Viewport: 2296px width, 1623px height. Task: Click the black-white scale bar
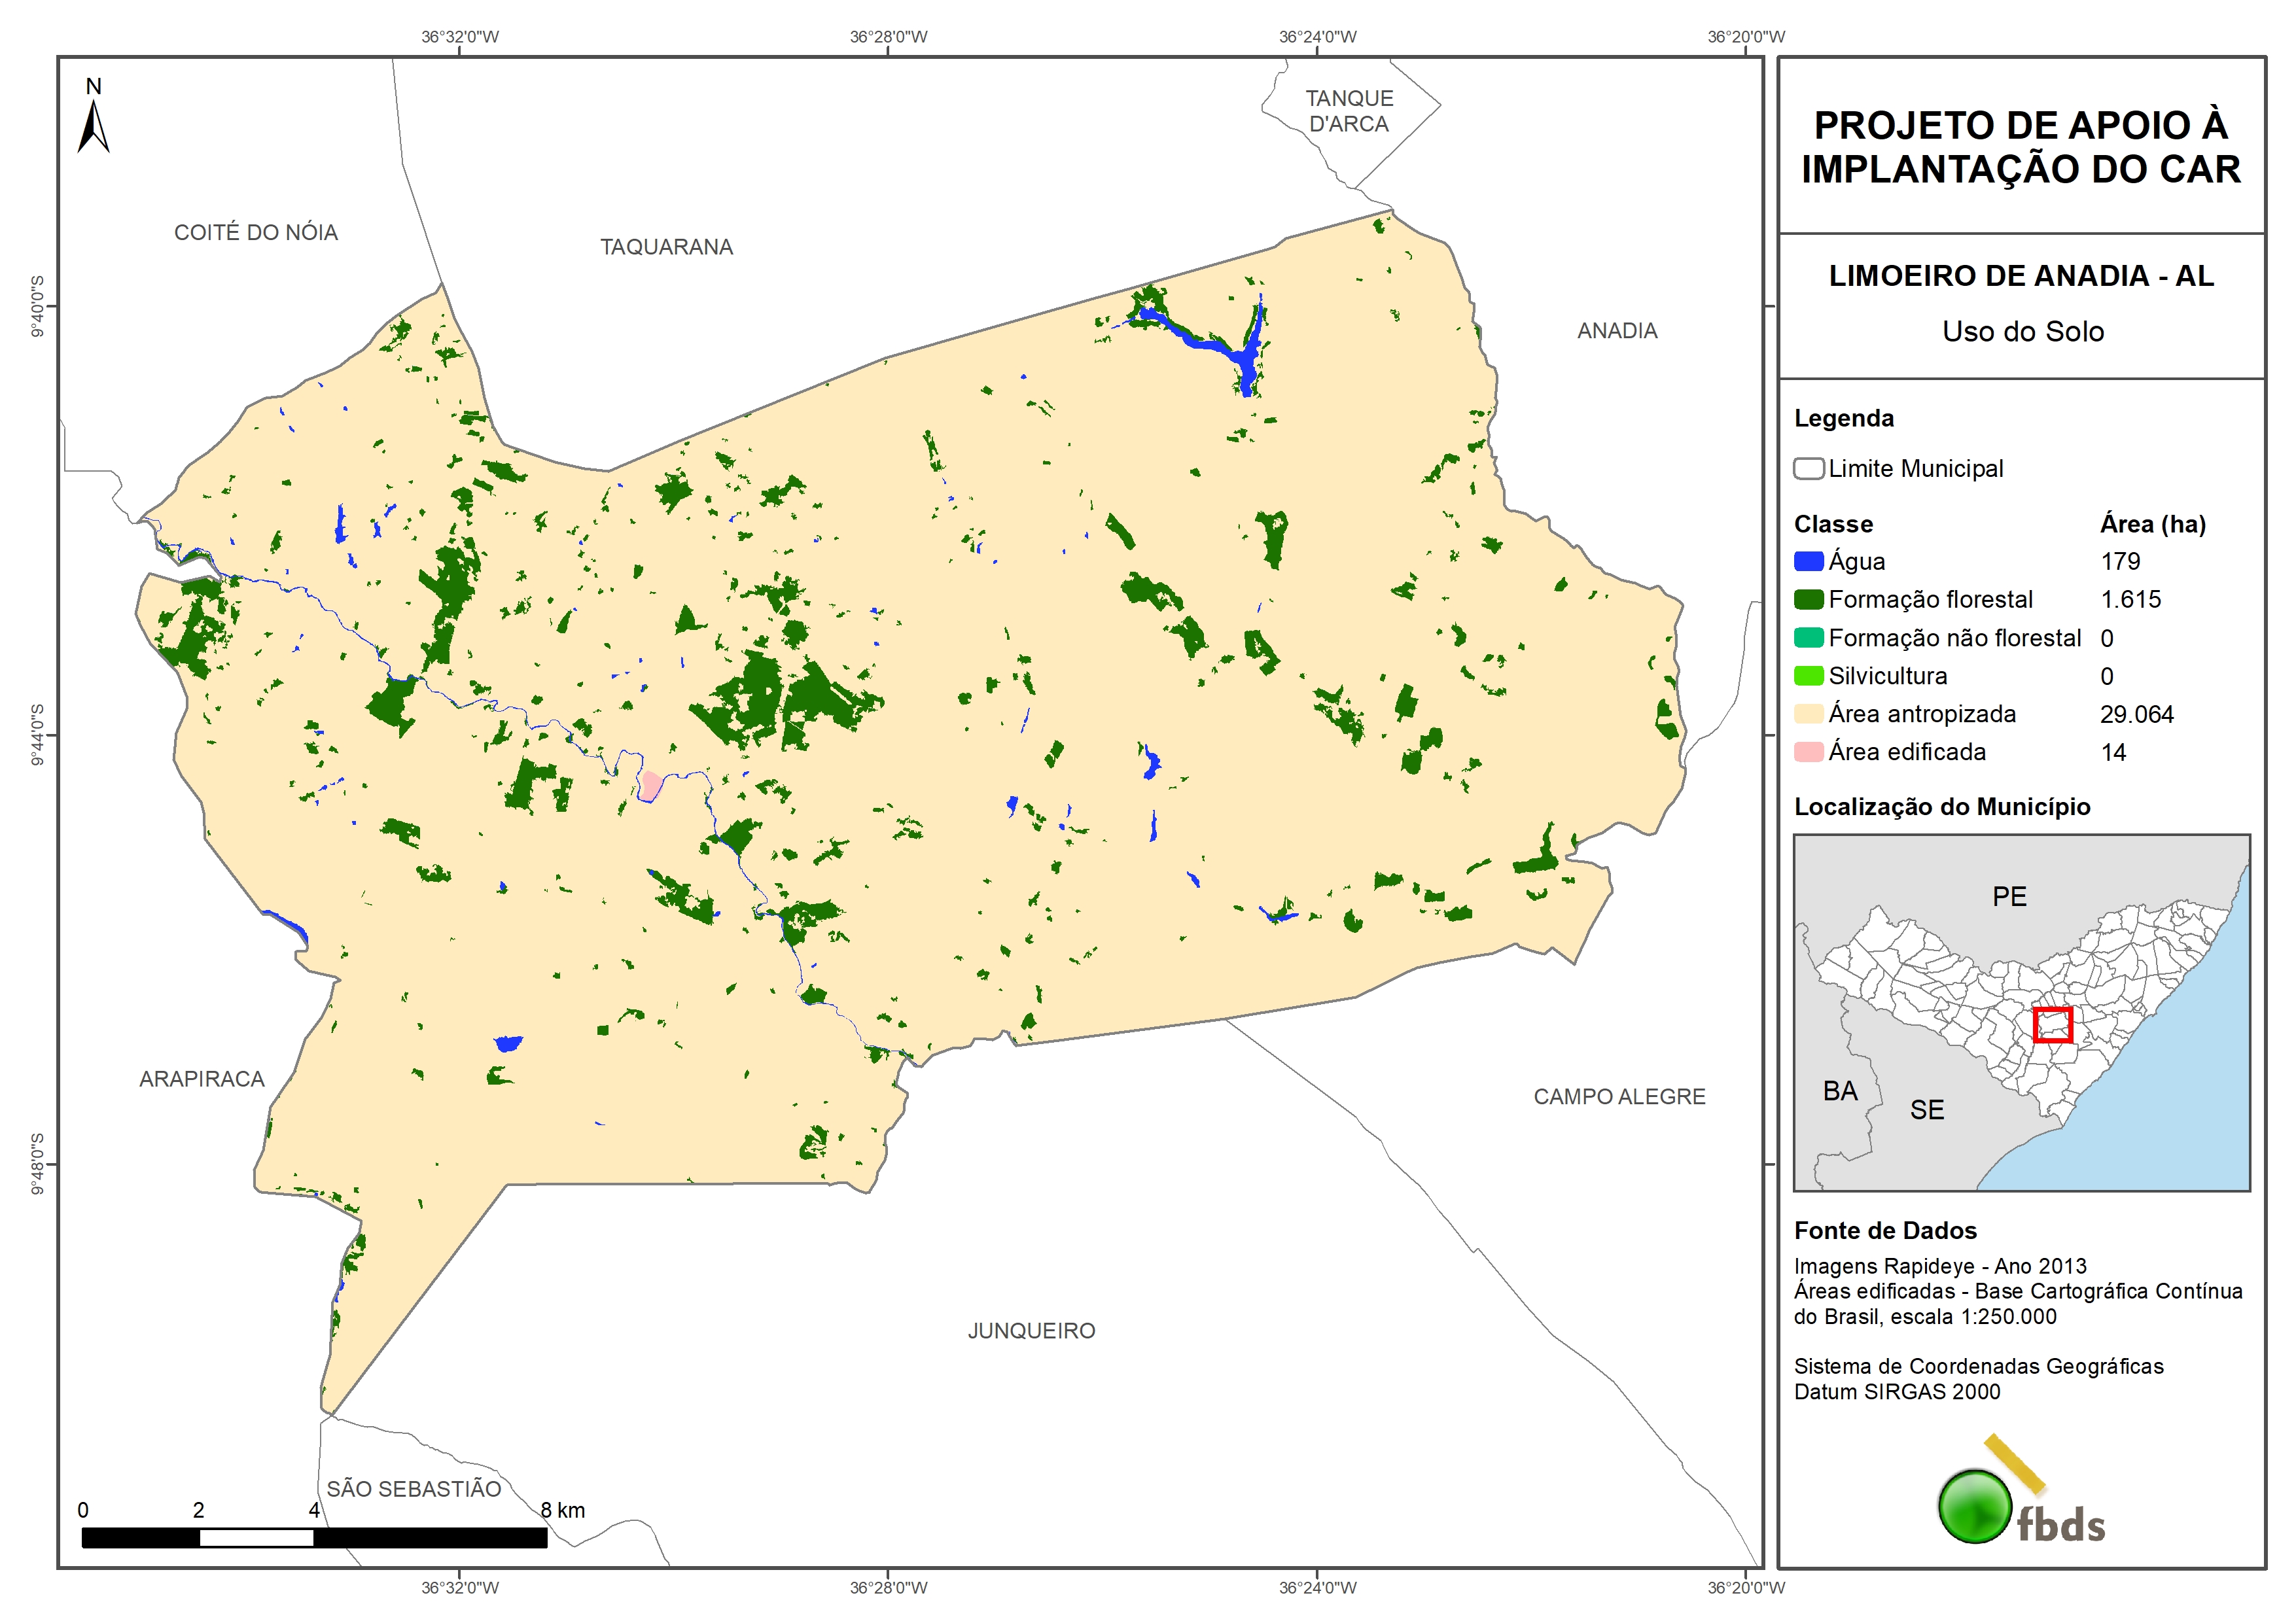coord(314,1538)
